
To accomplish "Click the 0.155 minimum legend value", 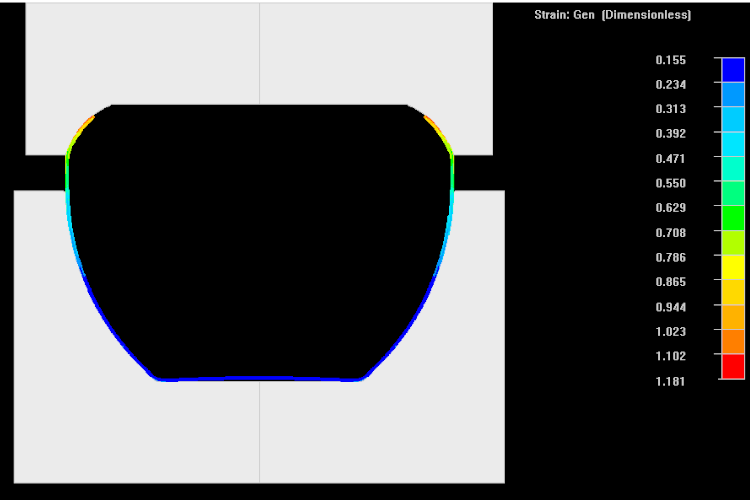I will click(670, 60).
